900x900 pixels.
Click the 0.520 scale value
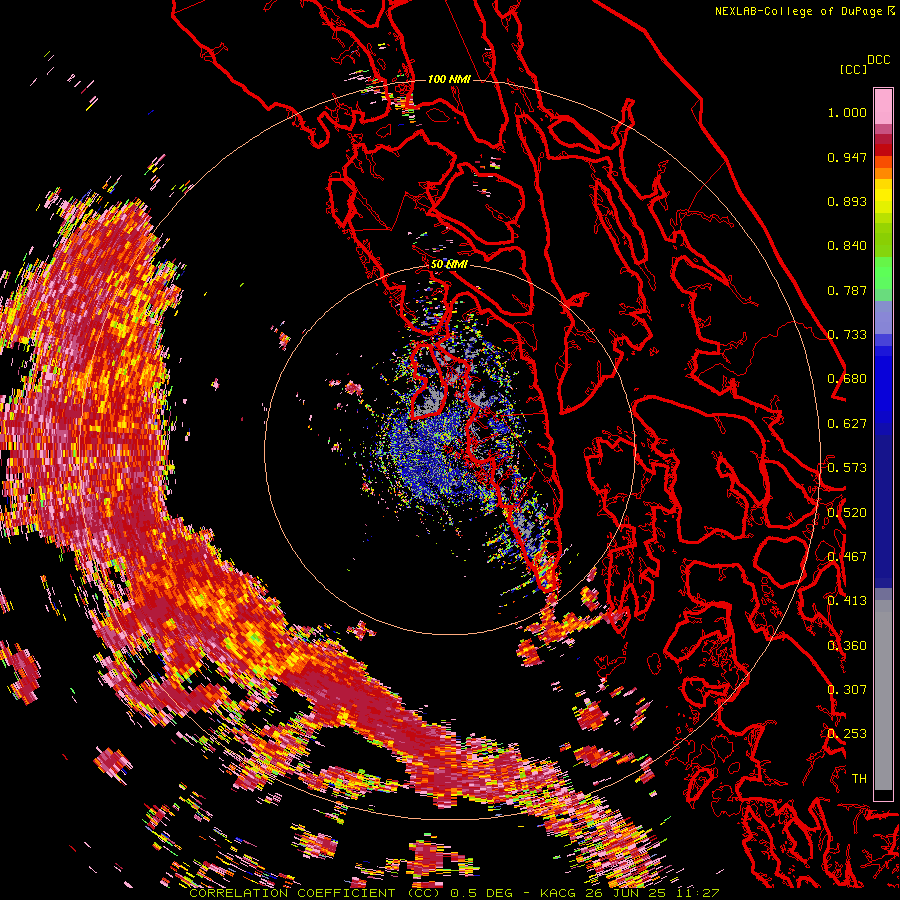pos(847,513)
